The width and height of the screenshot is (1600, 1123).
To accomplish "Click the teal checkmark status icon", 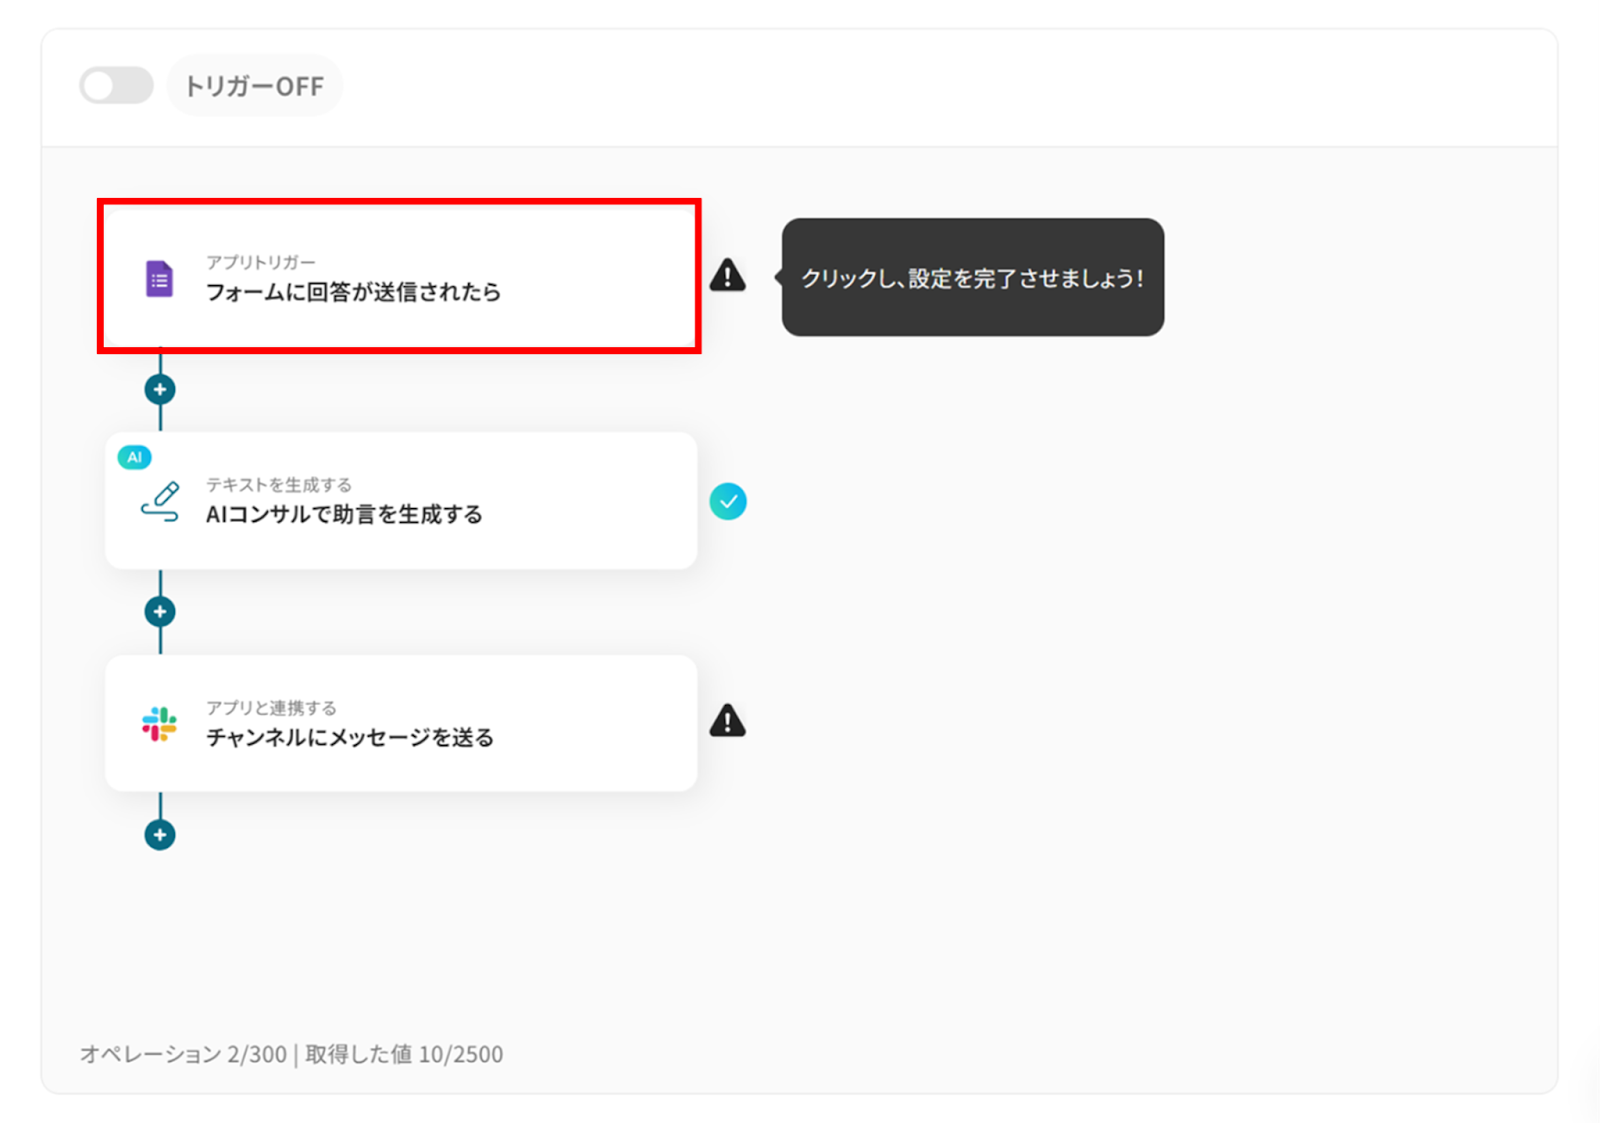I will (x=728, y=501).
